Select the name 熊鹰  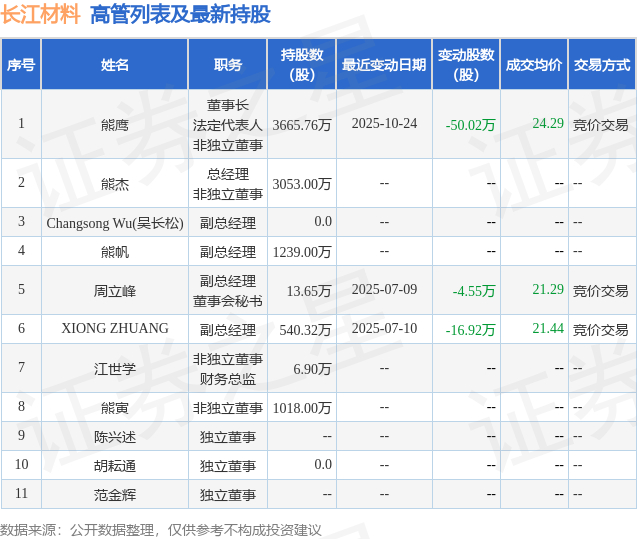[x=115, y=125]
